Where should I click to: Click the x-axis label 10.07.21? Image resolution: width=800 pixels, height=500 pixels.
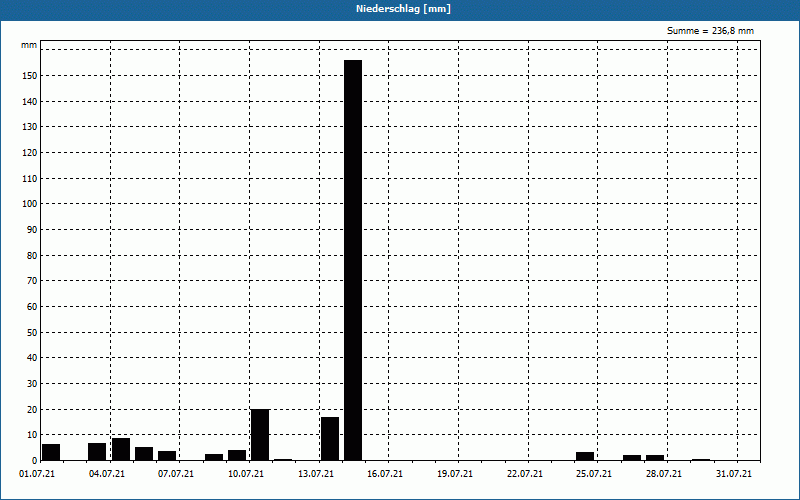(x=246, y=474)
